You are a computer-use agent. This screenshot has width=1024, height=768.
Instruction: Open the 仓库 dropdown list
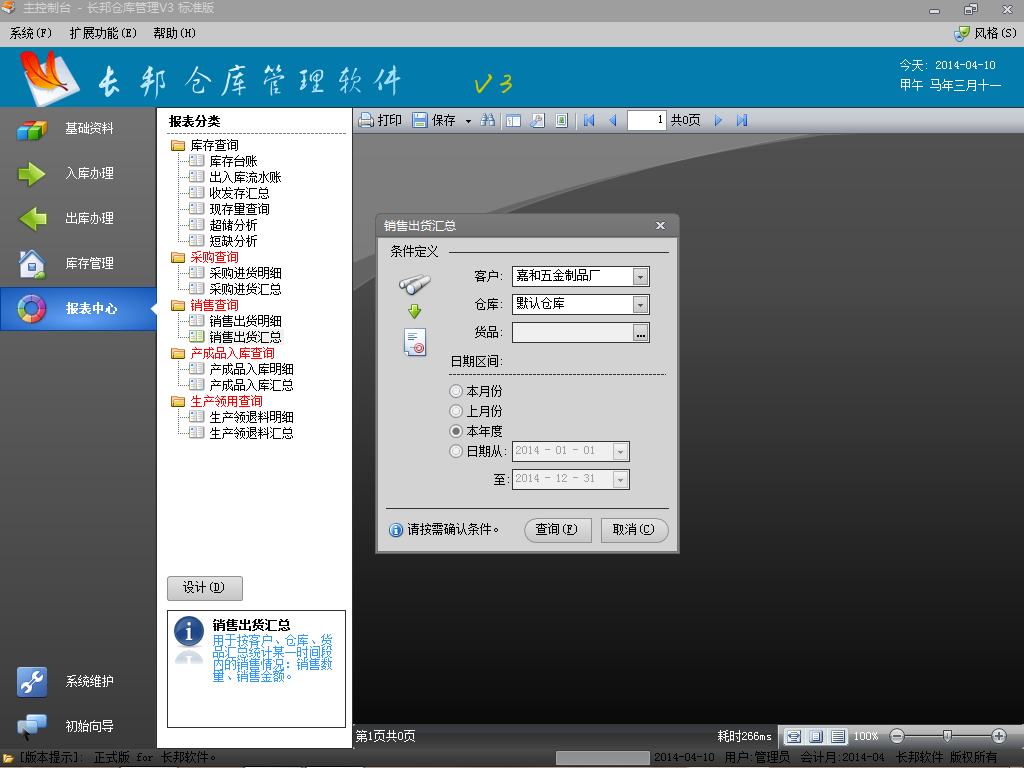[x=640, y=304]
